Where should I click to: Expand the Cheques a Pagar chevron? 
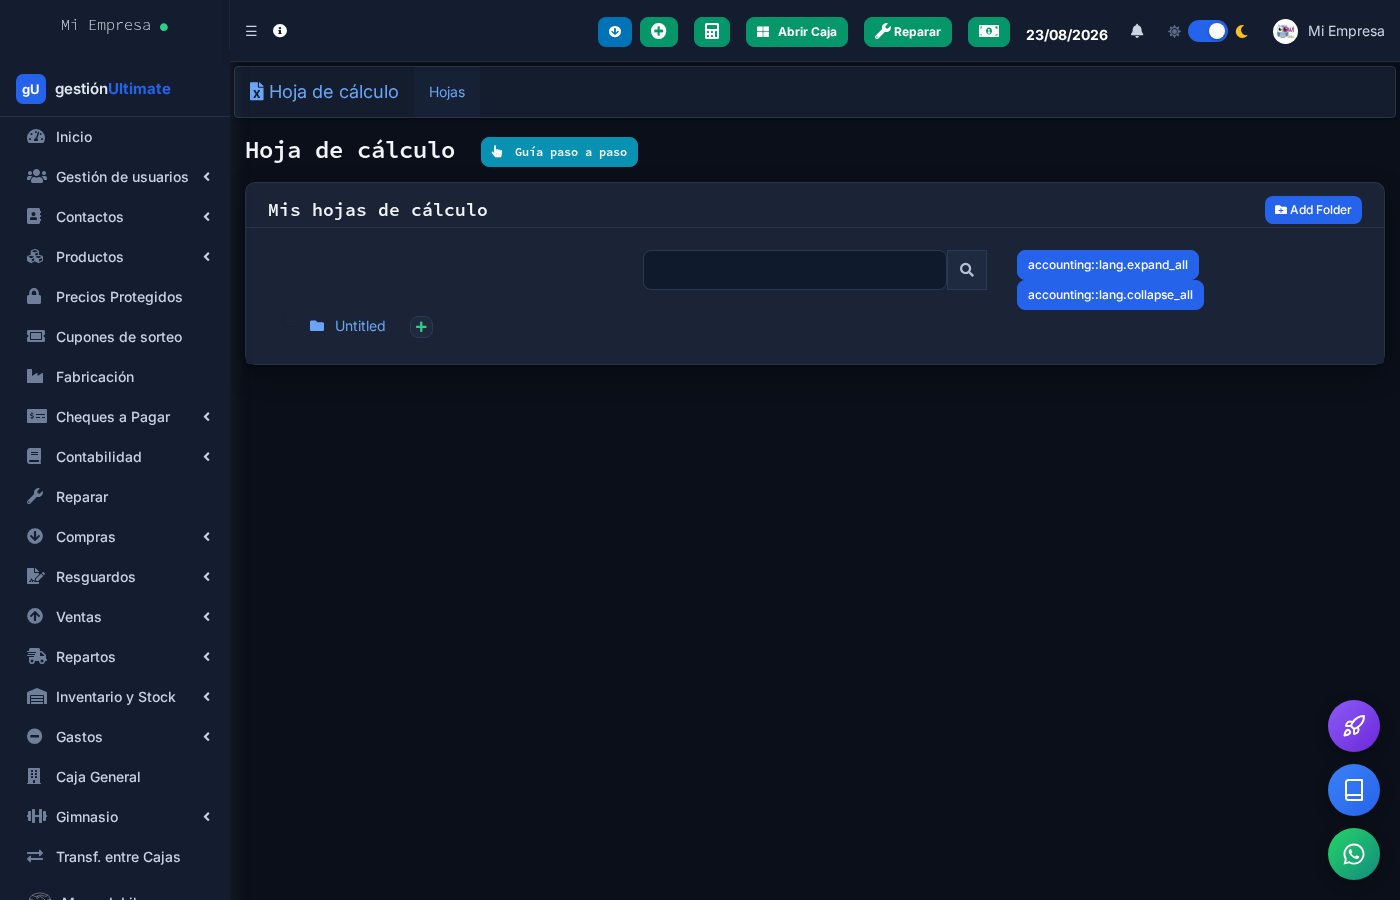207,417
